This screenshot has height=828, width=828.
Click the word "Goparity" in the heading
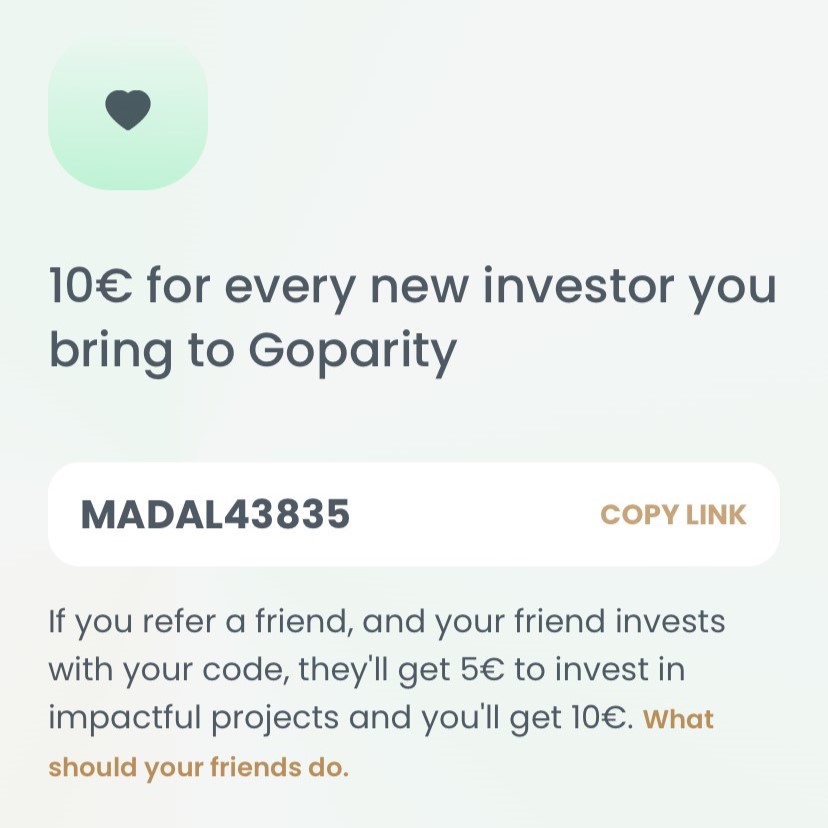(x=352, y=350)
